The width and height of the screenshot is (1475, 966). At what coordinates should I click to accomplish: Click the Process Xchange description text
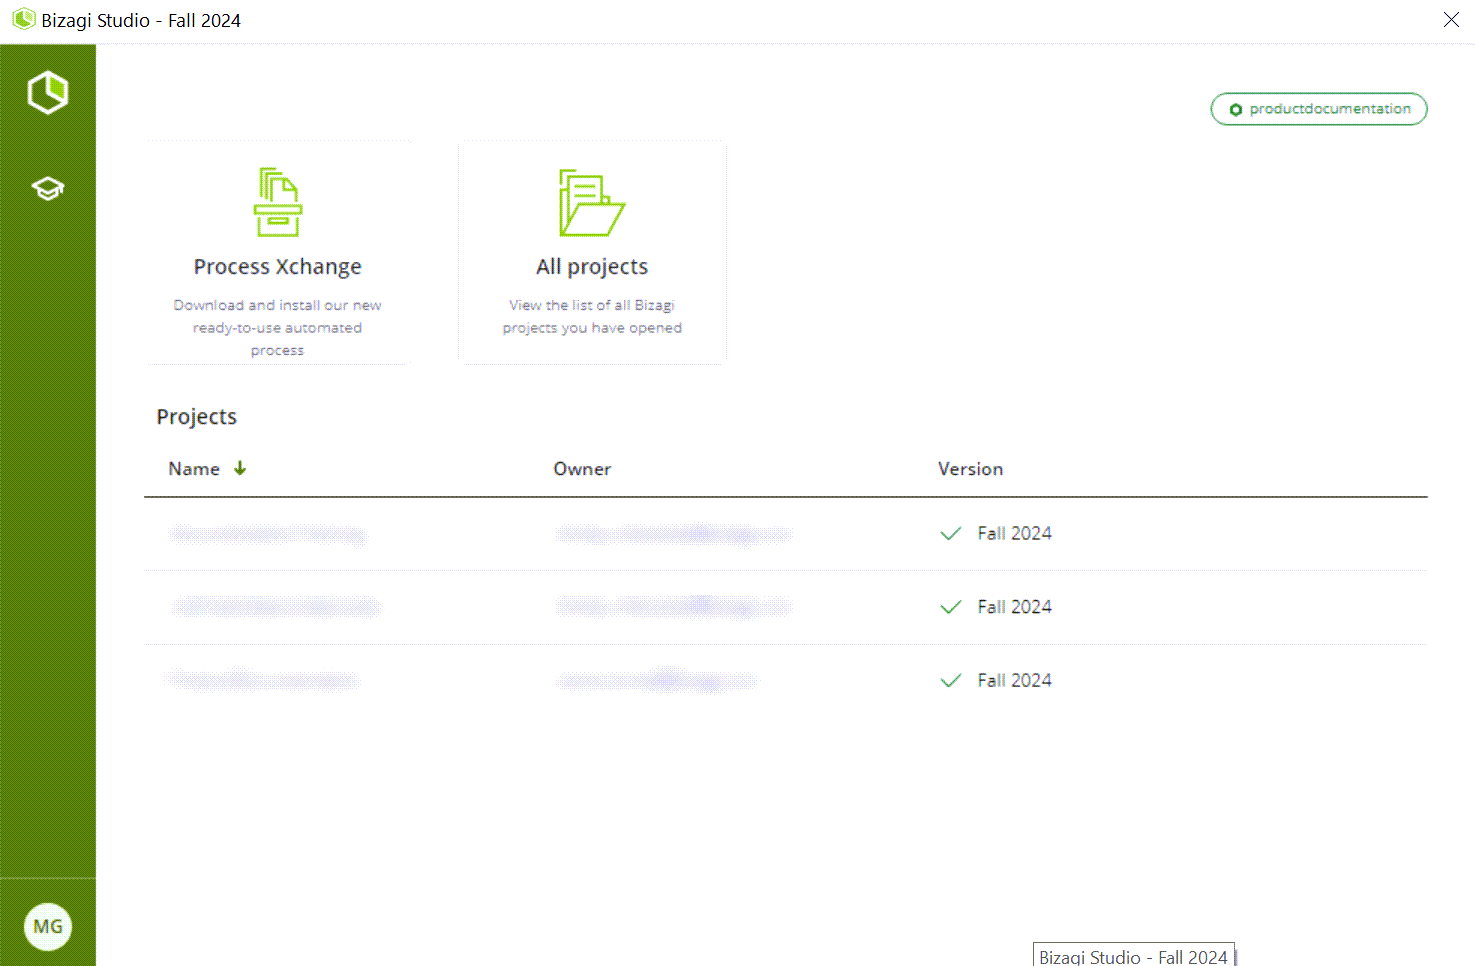point(277,328)
